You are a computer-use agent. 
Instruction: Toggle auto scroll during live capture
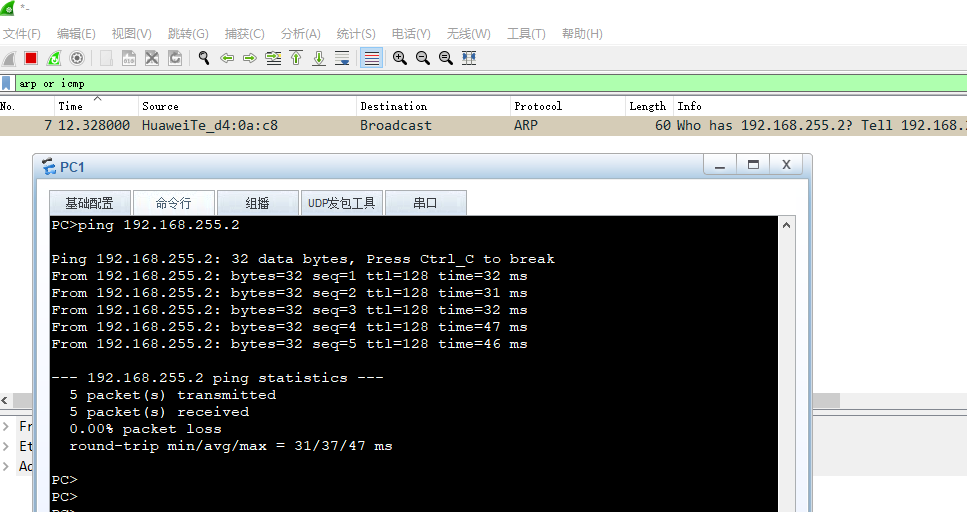click(342, 58)
